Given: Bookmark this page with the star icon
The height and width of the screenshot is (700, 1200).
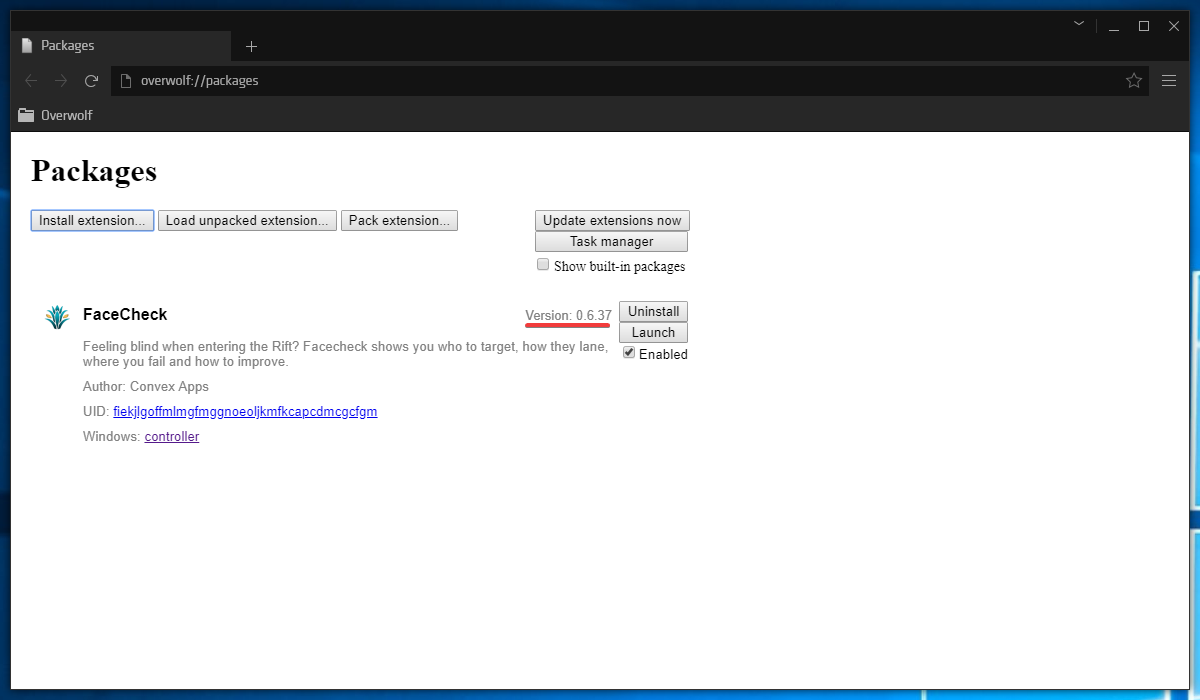Looking at the screenshot, I should click(x=1134, y=81).
